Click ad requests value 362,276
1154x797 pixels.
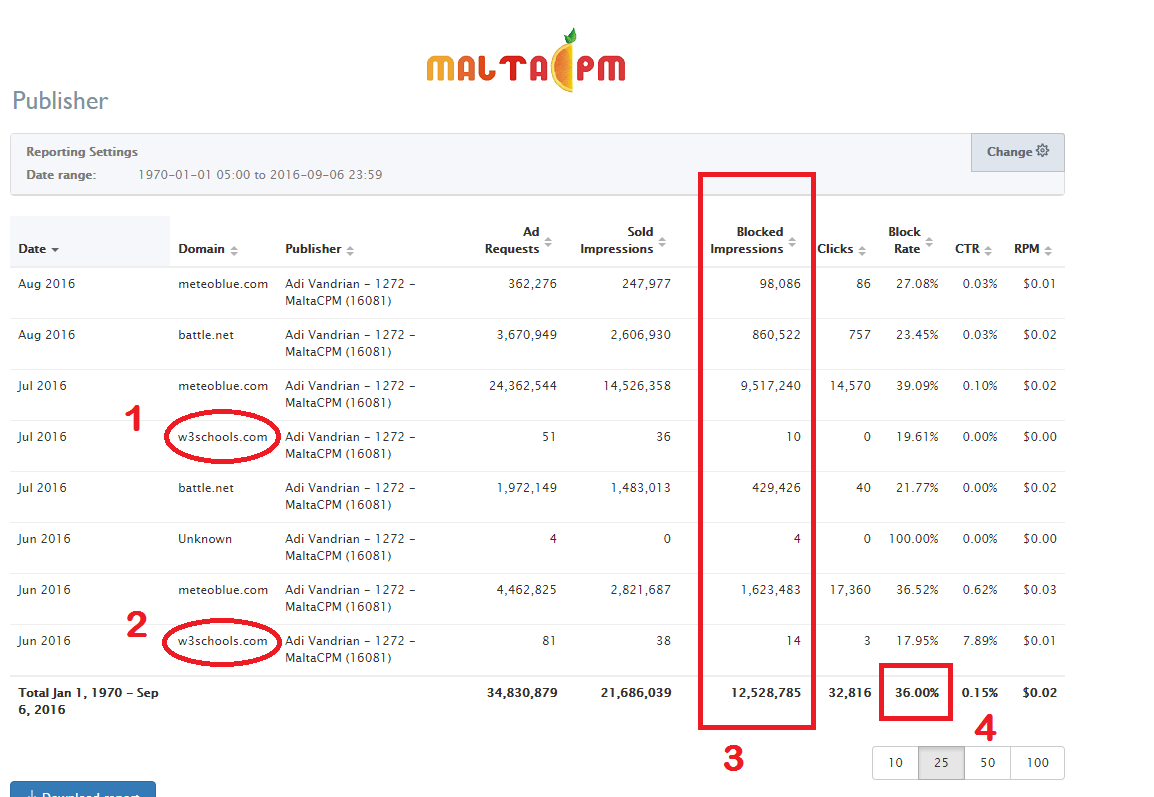point(532,284)
